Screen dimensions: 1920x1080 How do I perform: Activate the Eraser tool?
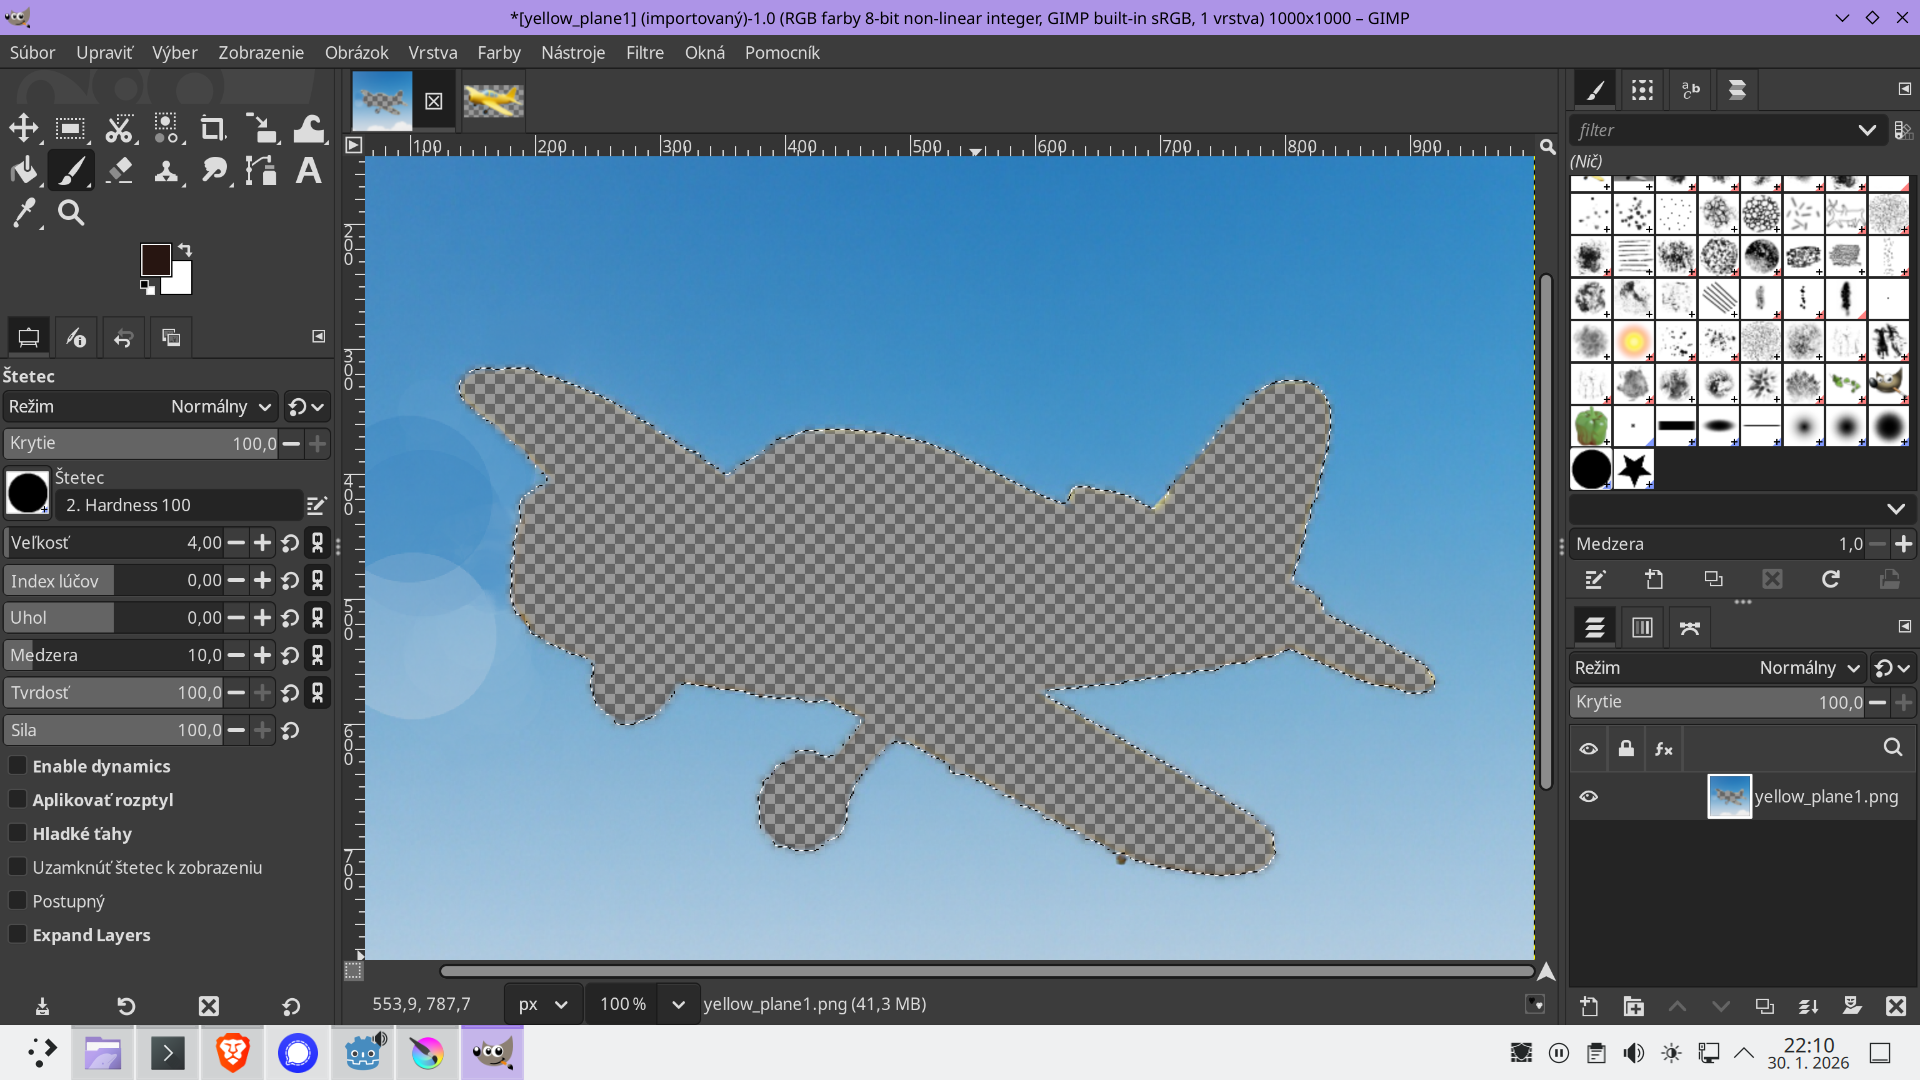pyautogui.click(x=119, y=170)
